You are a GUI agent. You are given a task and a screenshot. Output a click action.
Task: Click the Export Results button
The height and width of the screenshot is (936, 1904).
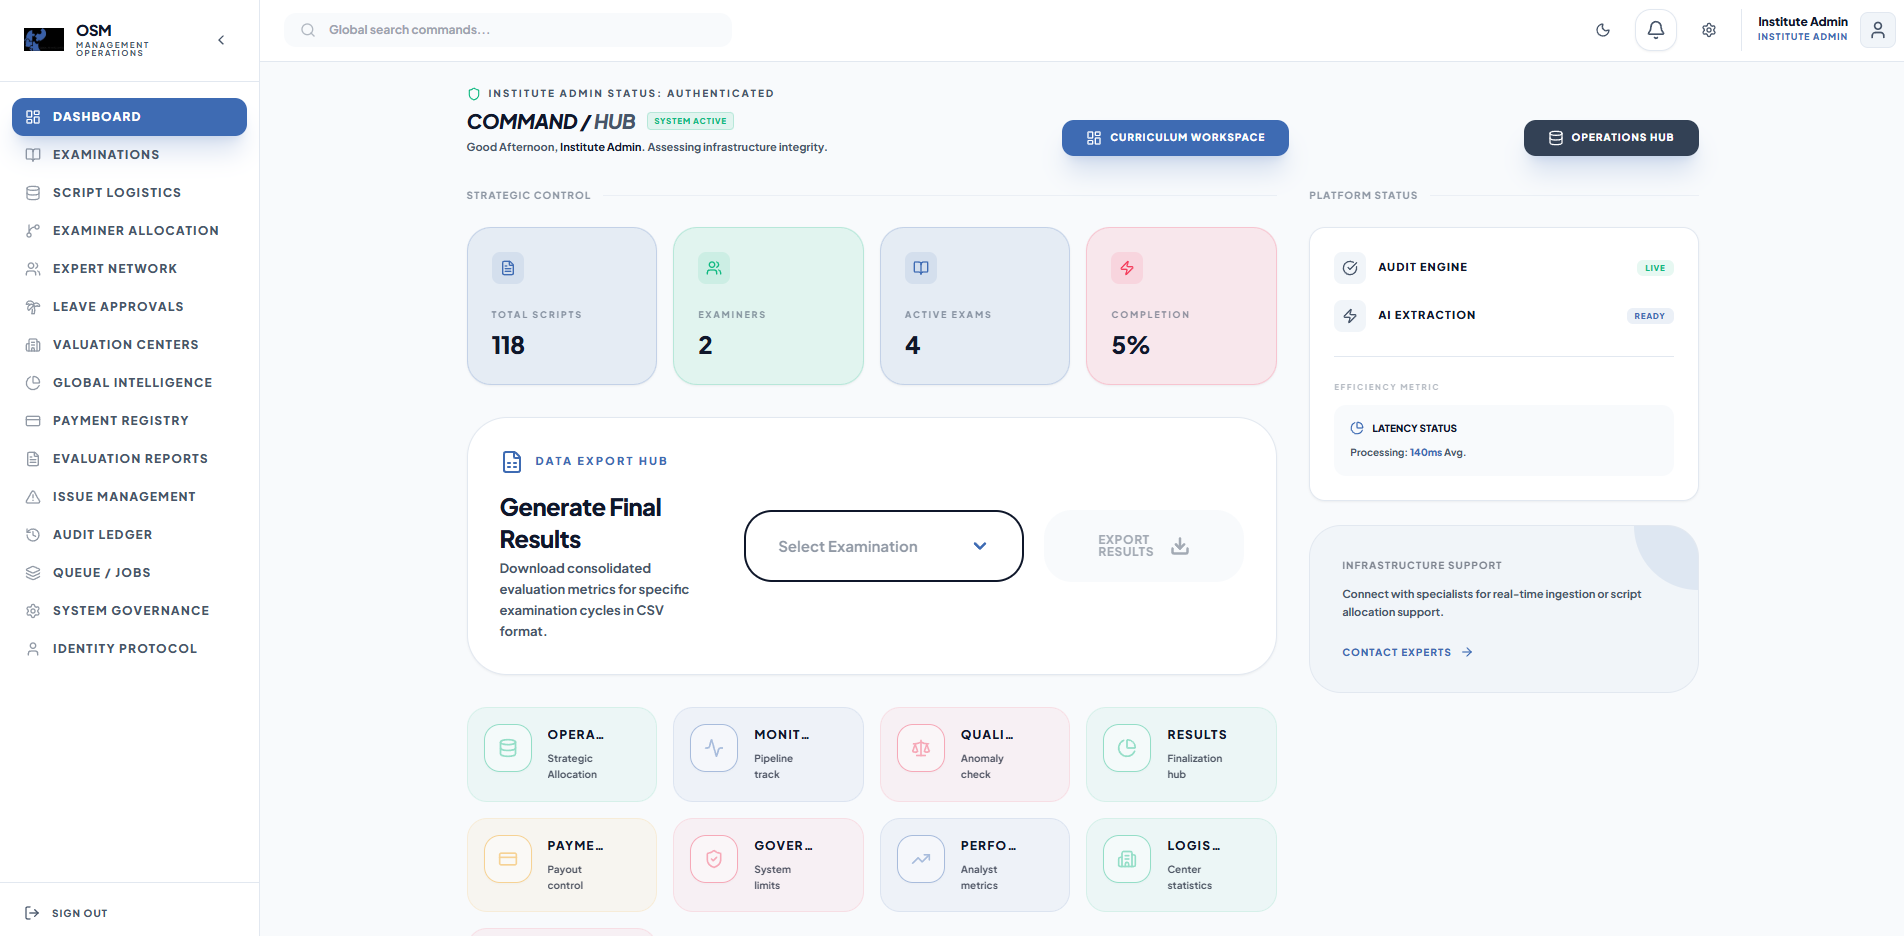pos(1144,546)
